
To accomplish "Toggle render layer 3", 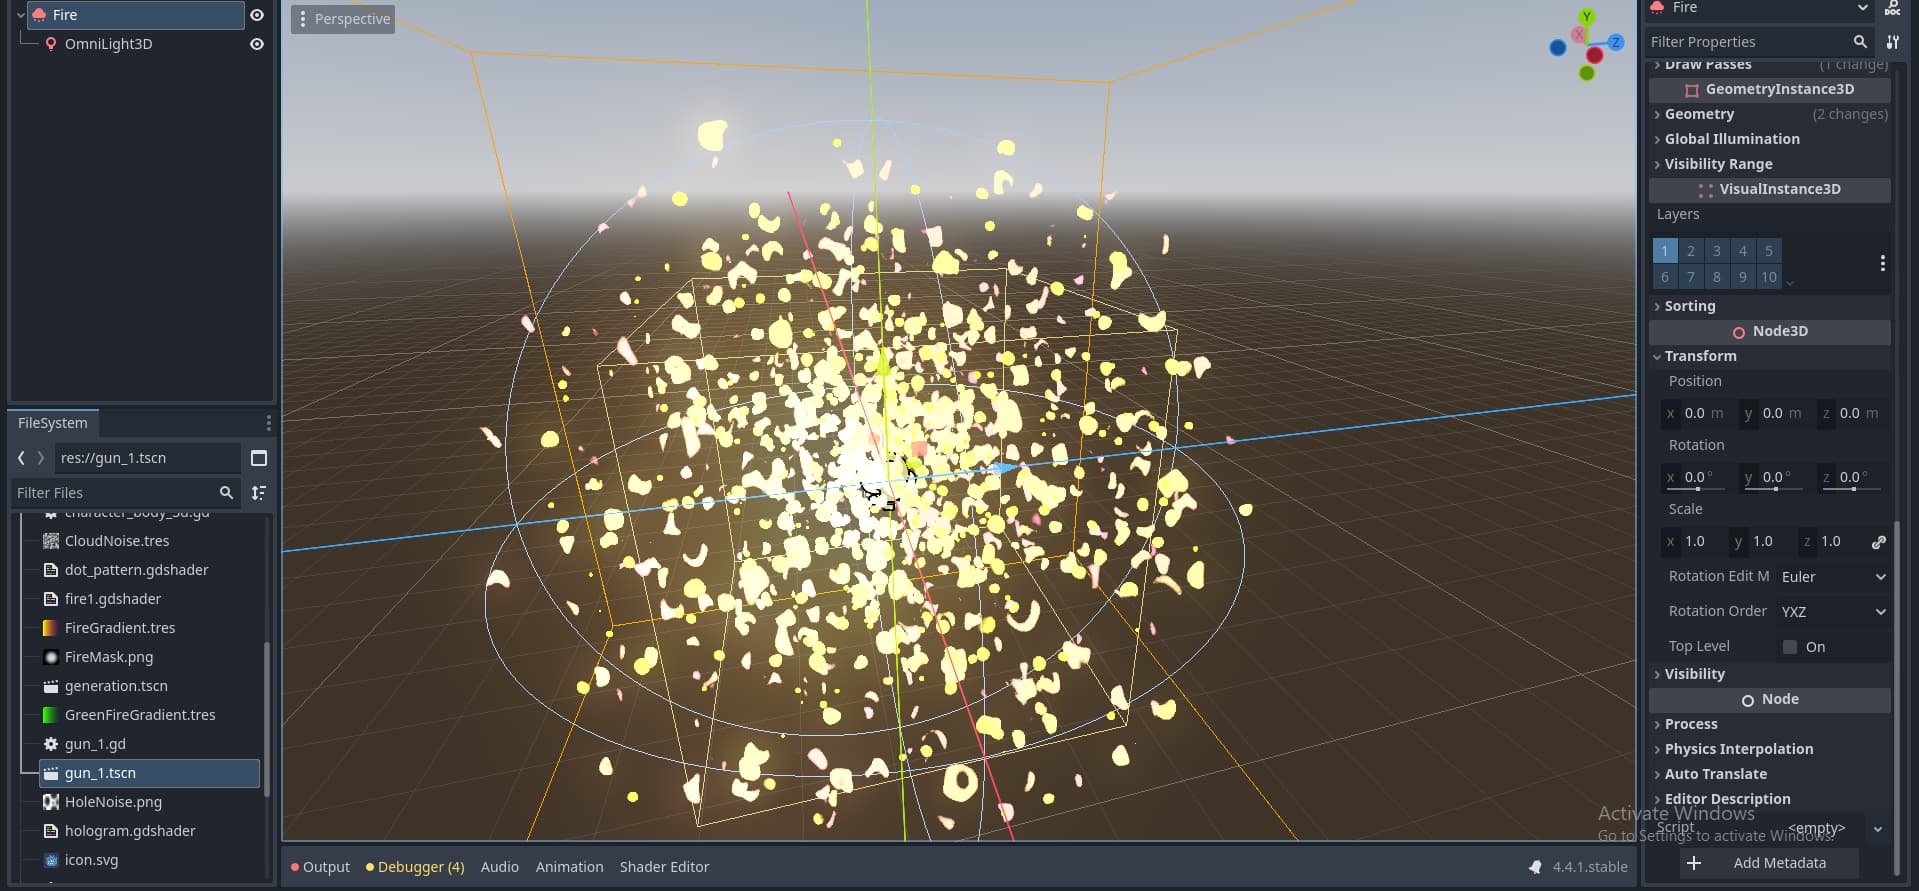I will point(1717,251).
